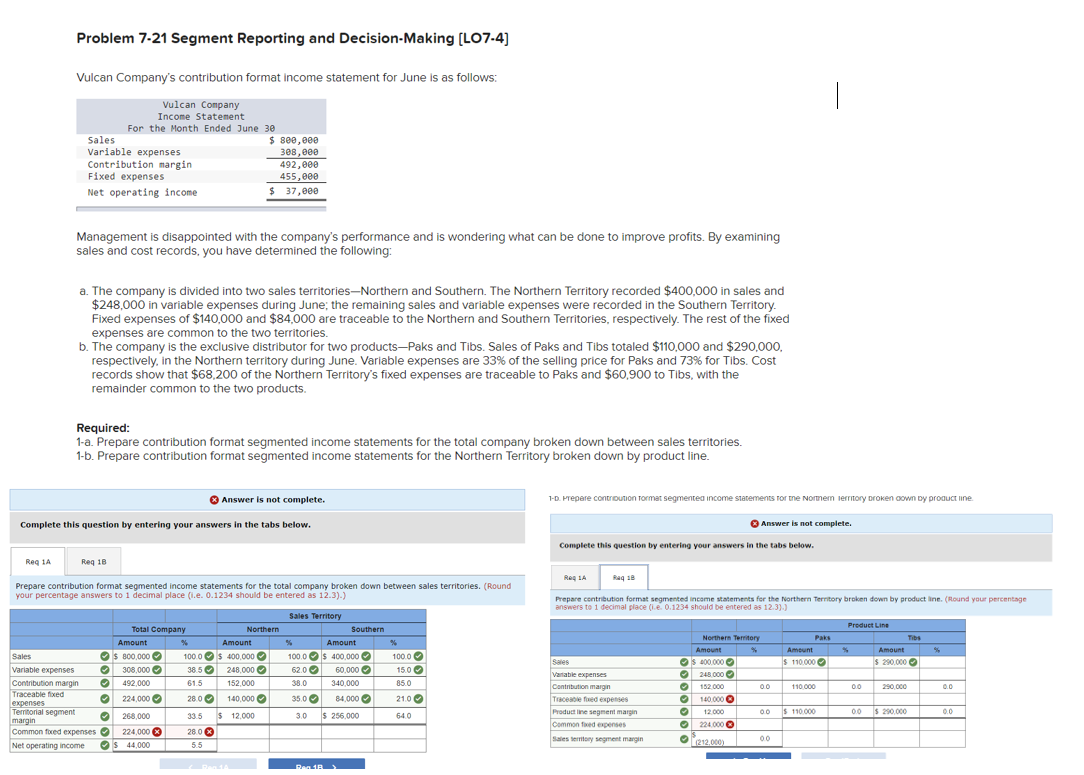Click green checkmark beside Southern Sales $400,000
The height and width of the screenshot is (775, 1084).
366,657
